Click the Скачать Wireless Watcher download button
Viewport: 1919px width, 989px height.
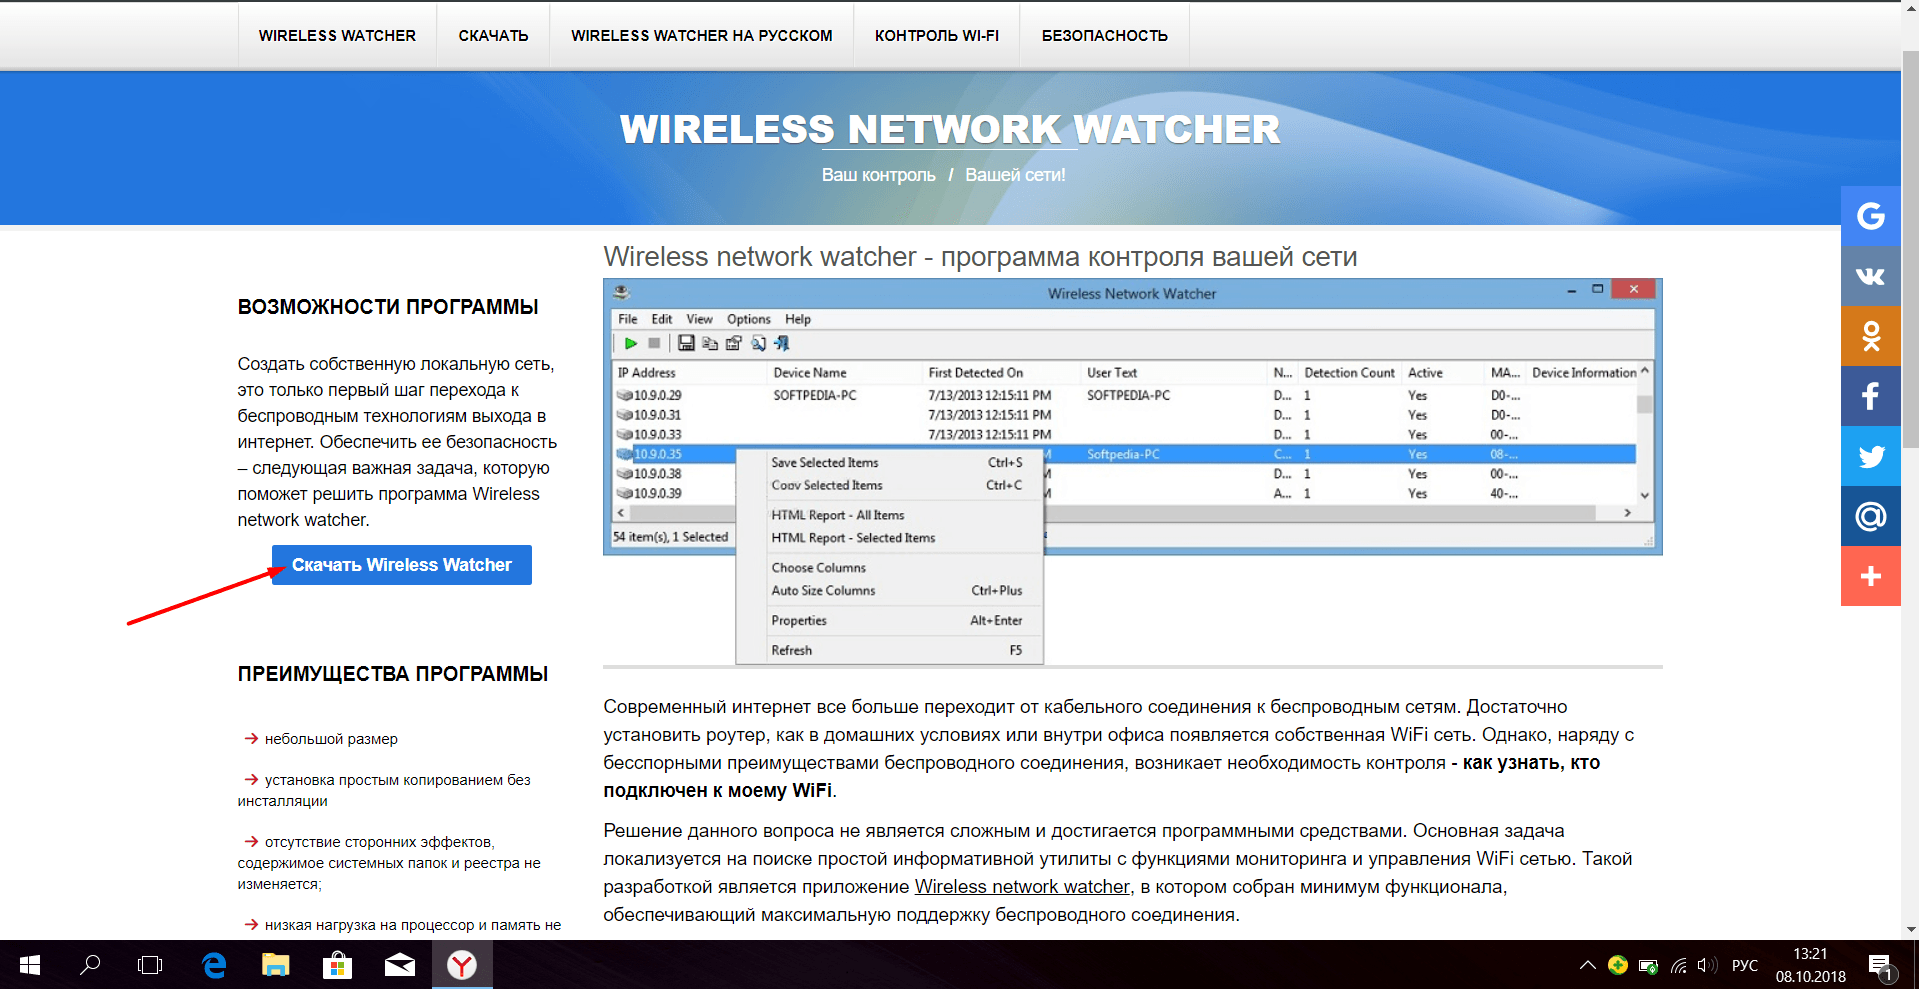(402, 565)
